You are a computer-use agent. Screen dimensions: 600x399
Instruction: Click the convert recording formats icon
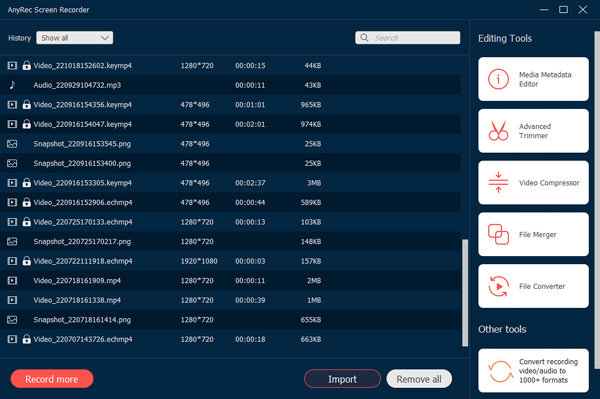pos(500,371)
